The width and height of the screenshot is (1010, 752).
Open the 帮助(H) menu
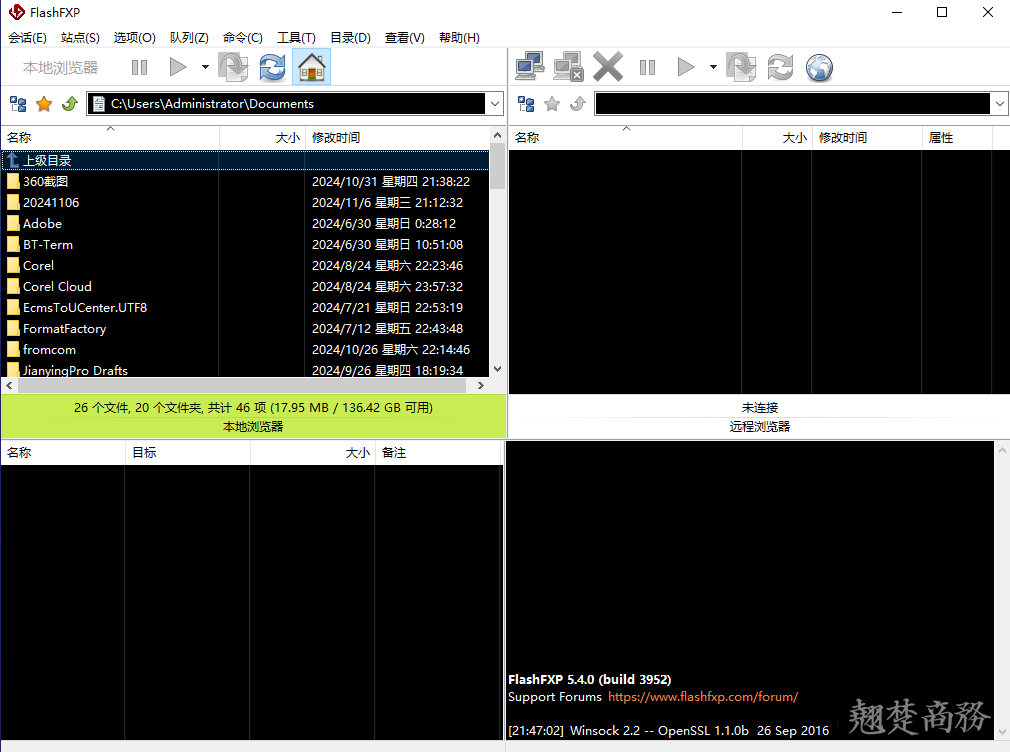coord(459,37)
